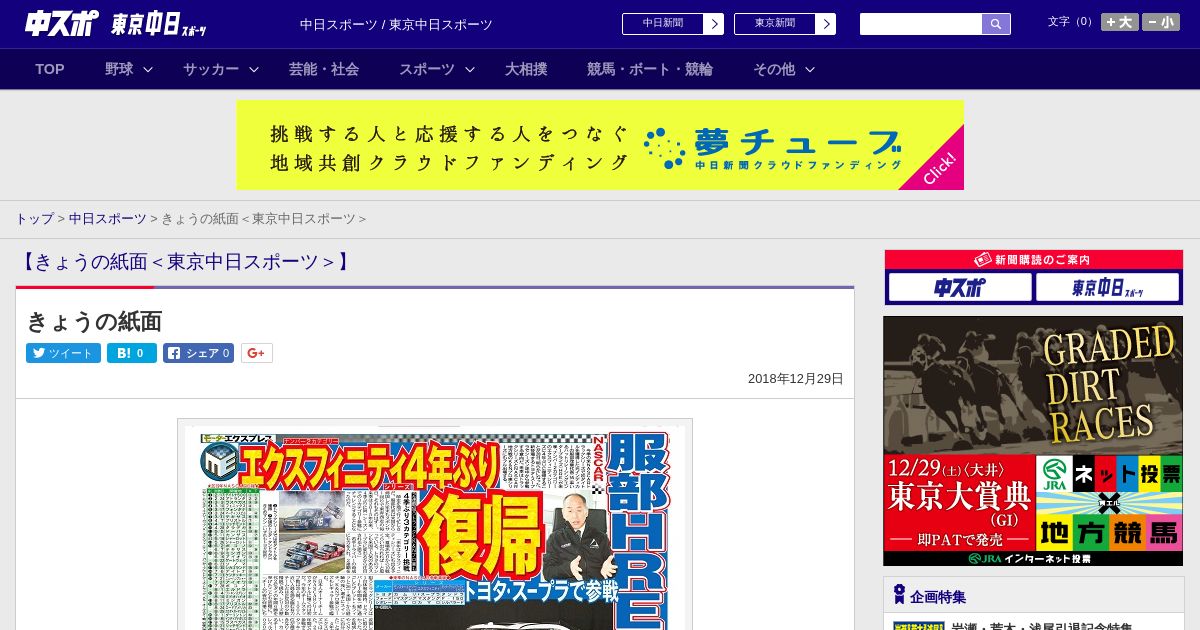
Task: Decrease text size with －小 button
Action: point(1161,22)
